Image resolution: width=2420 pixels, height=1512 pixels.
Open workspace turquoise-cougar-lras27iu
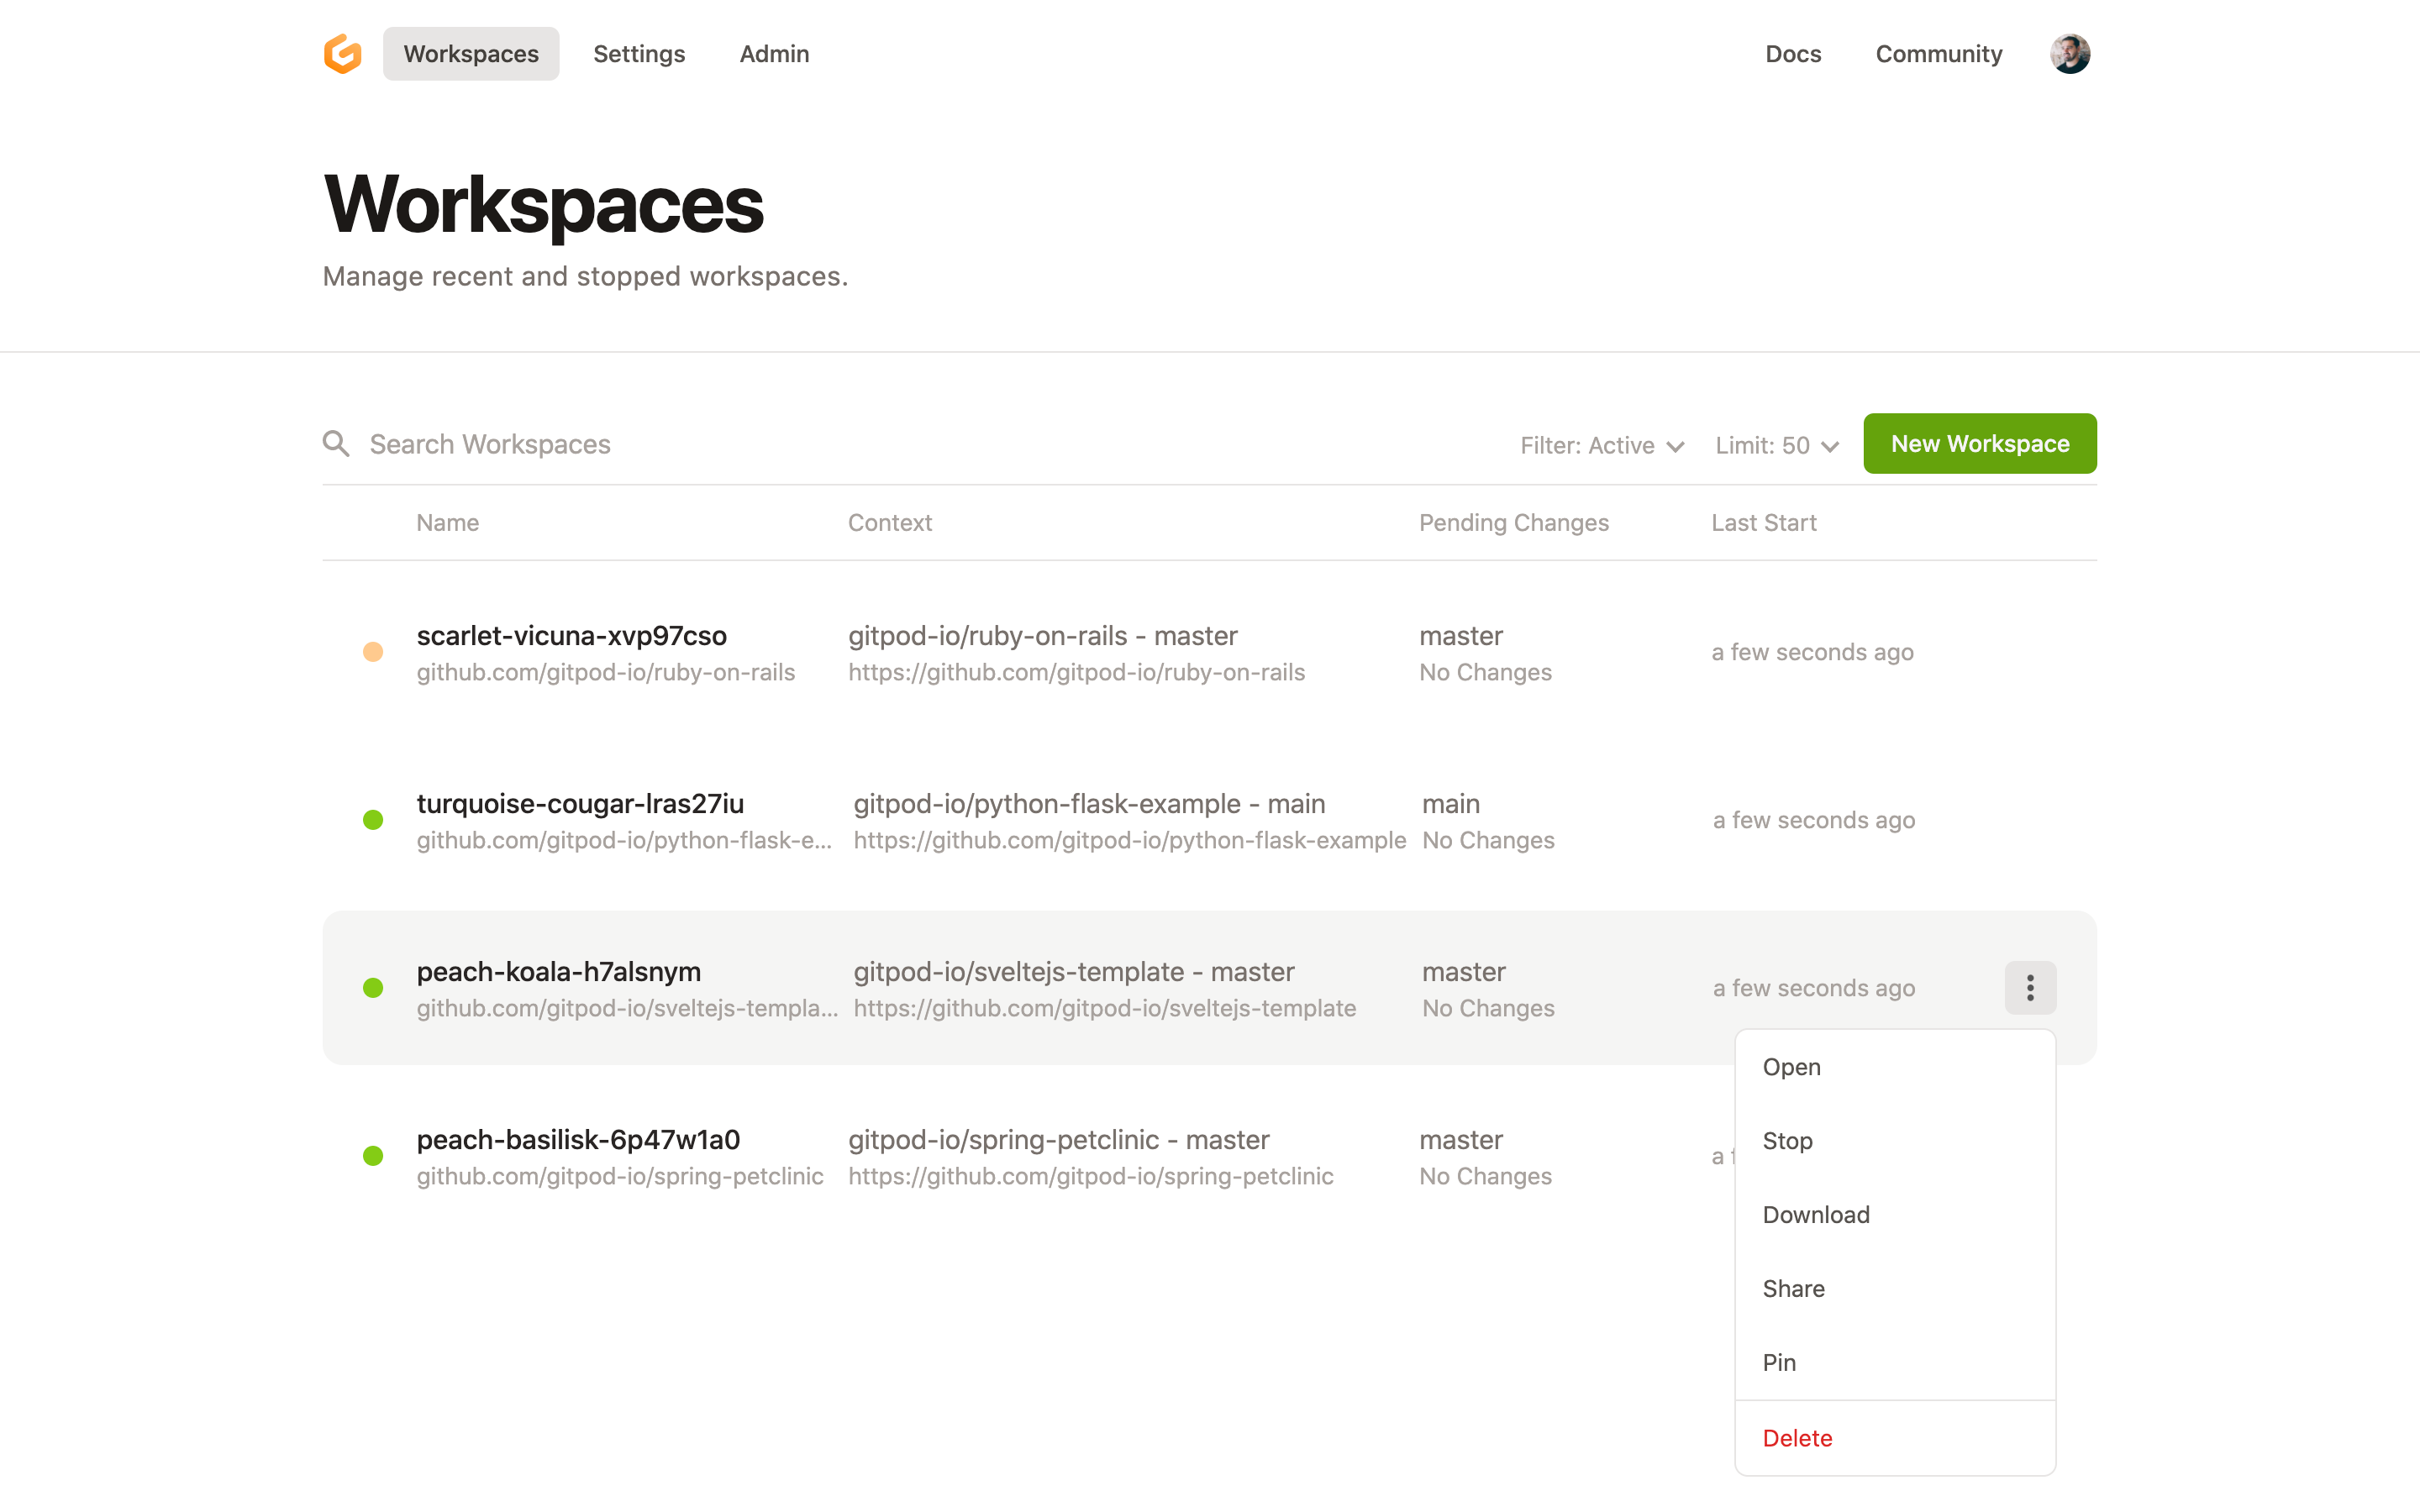click(580, 804)
